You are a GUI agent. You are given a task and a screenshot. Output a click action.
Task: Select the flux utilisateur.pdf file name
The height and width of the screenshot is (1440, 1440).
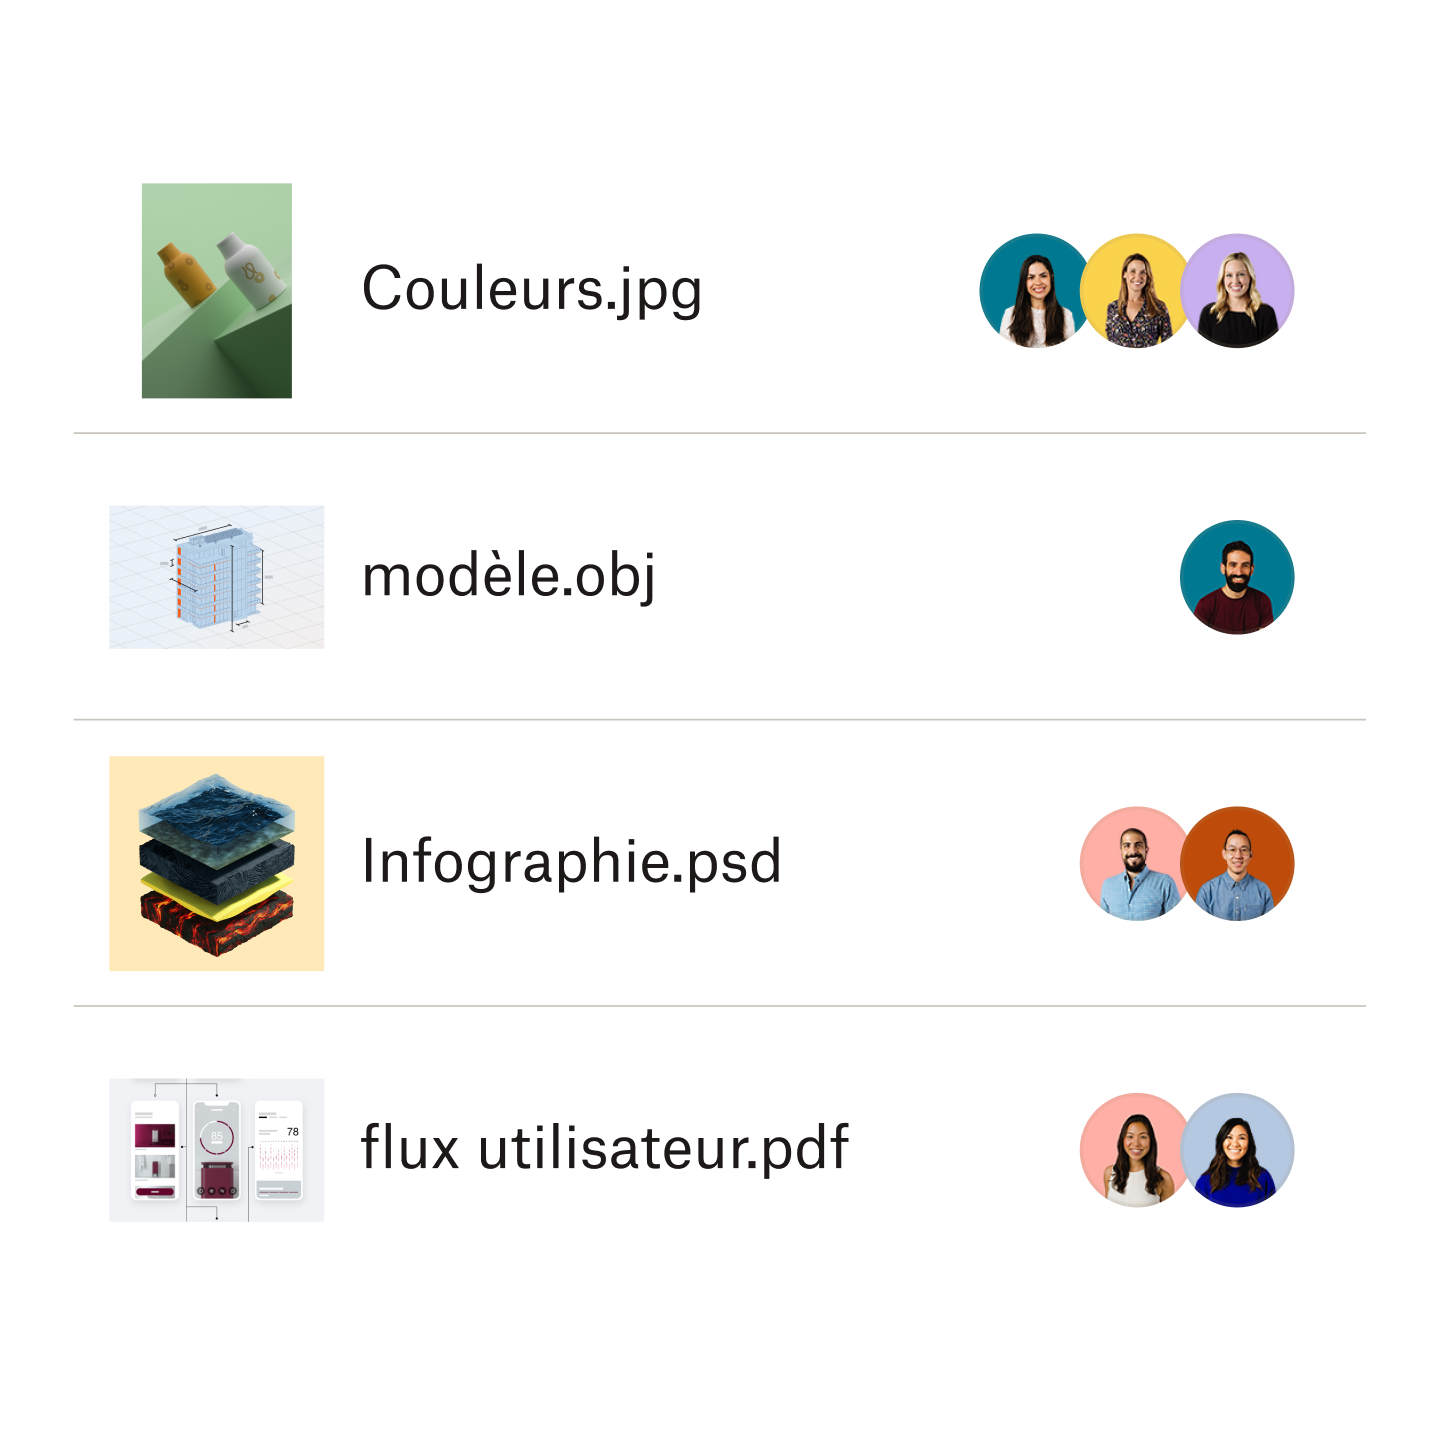(604, 1148)
